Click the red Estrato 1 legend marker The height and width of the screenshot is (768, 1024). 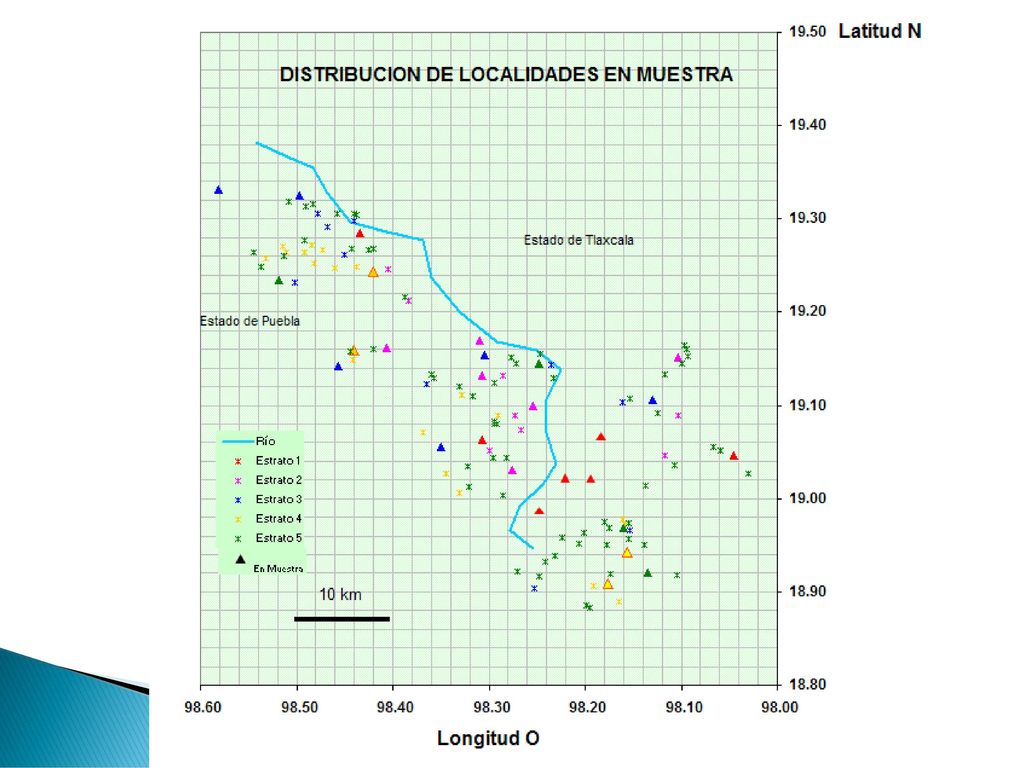pyautogui.click(x=238, y=461)
